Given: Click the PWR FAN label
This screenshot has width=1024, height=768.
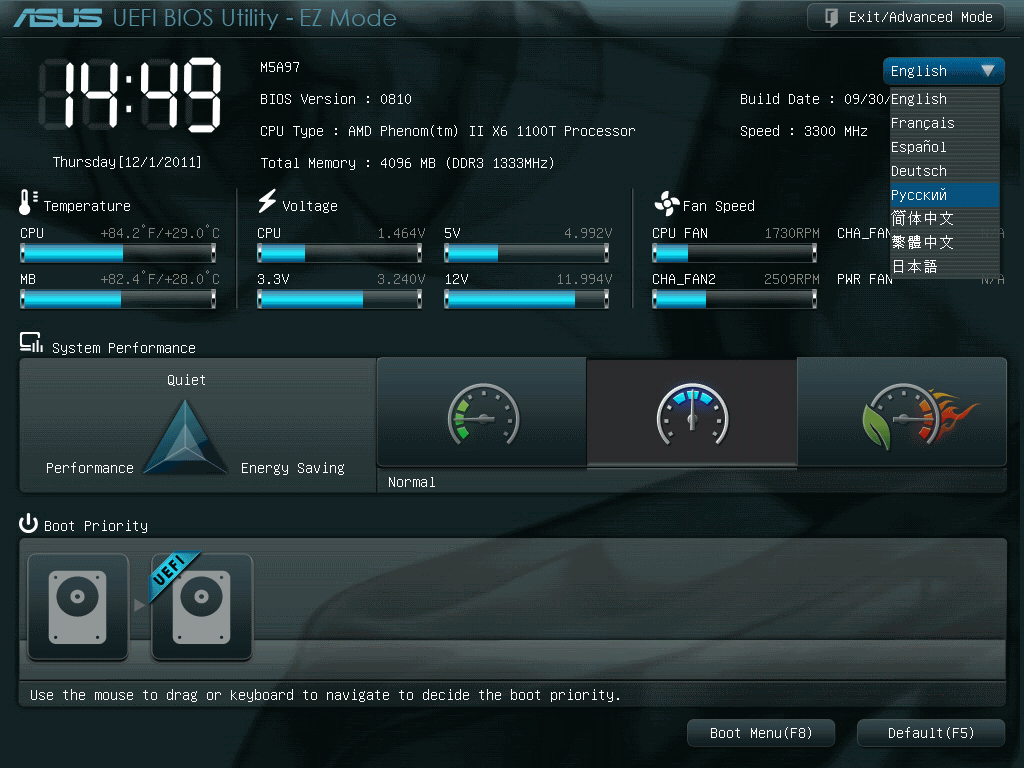Looking at the screenshot, I should (x=864, y=280).
